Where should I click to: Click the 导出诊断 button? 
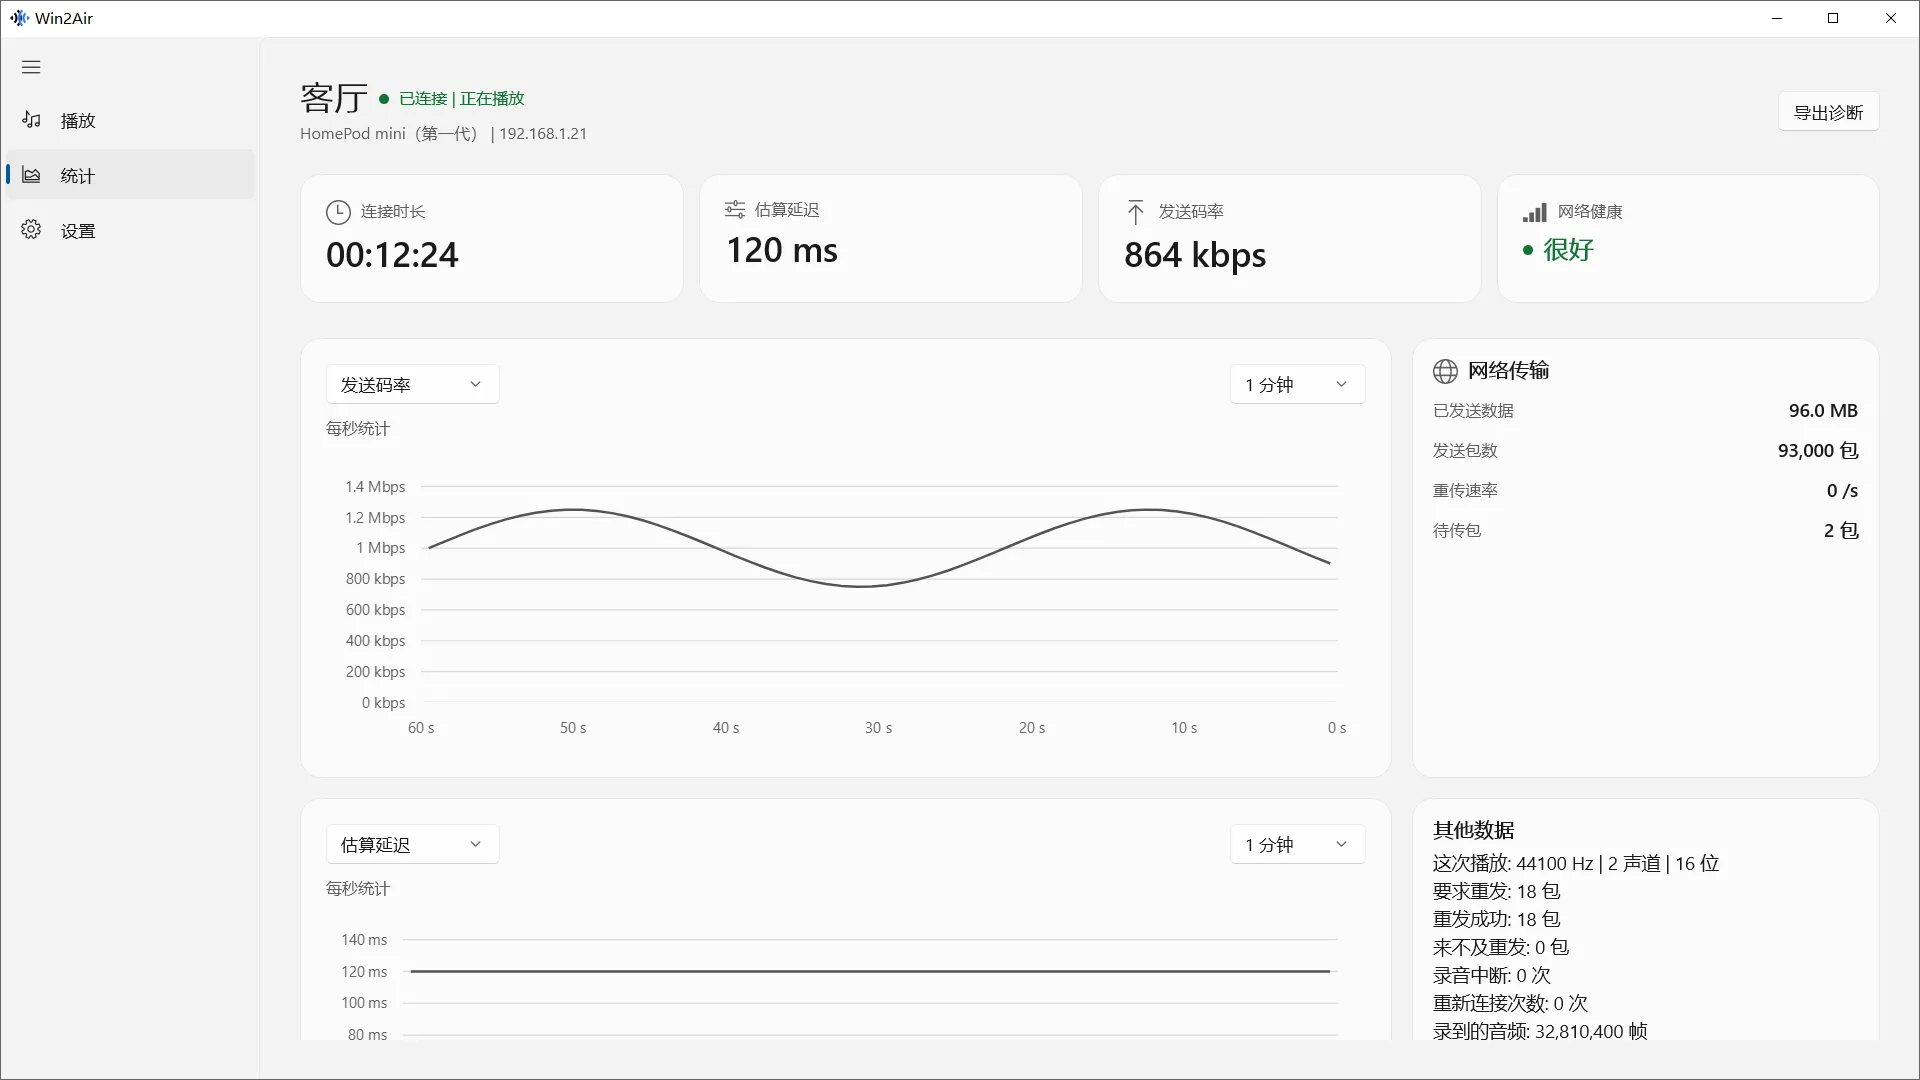[1828, 112]
